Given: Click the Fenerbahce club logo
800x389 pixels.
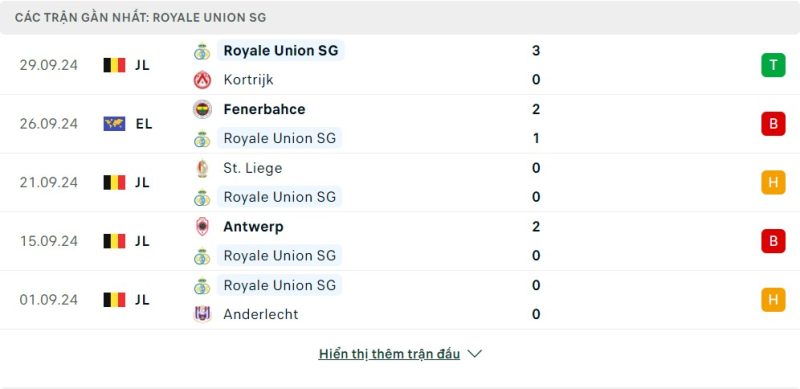Looking at the screenshot, I should tap(202, 109).
